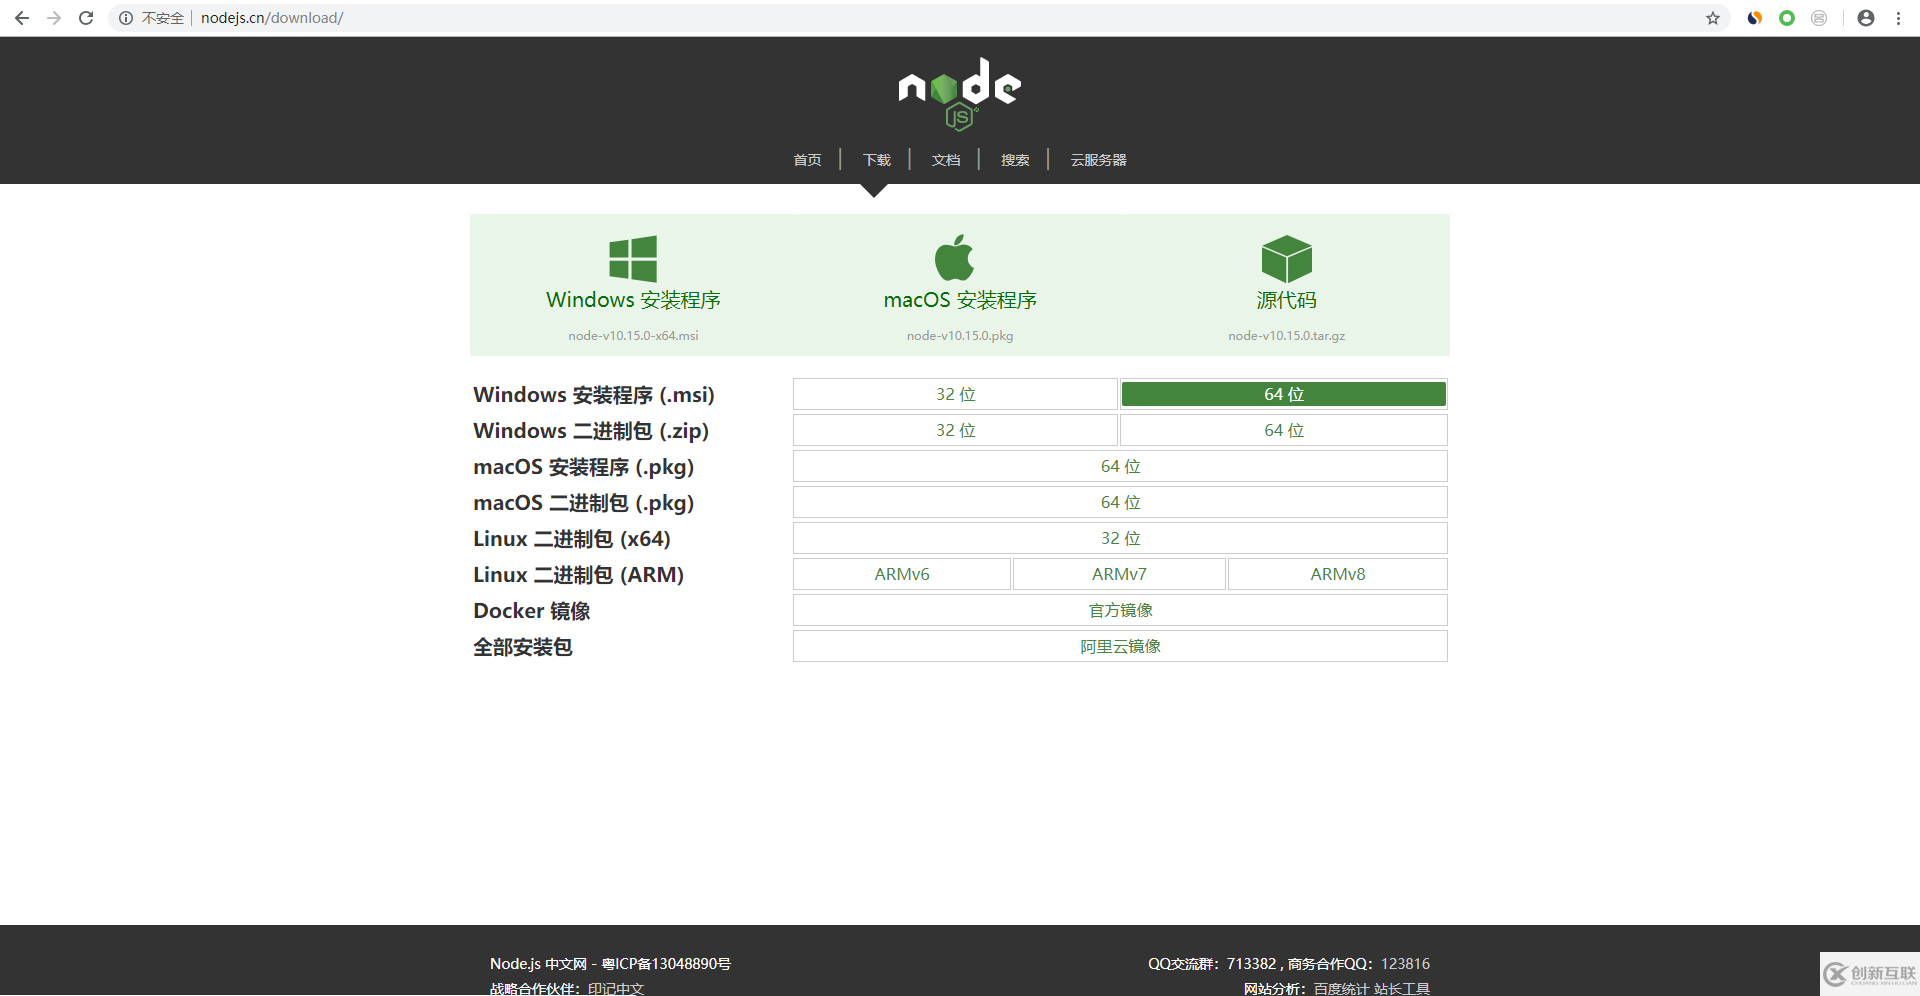Open 百度统计 link in footer

1342,988
